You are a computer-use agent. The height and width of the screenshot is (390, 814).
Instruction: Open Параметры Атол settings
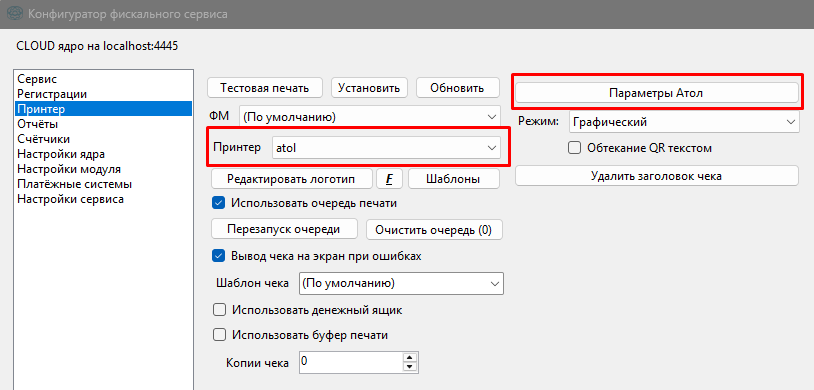point(656,92)
